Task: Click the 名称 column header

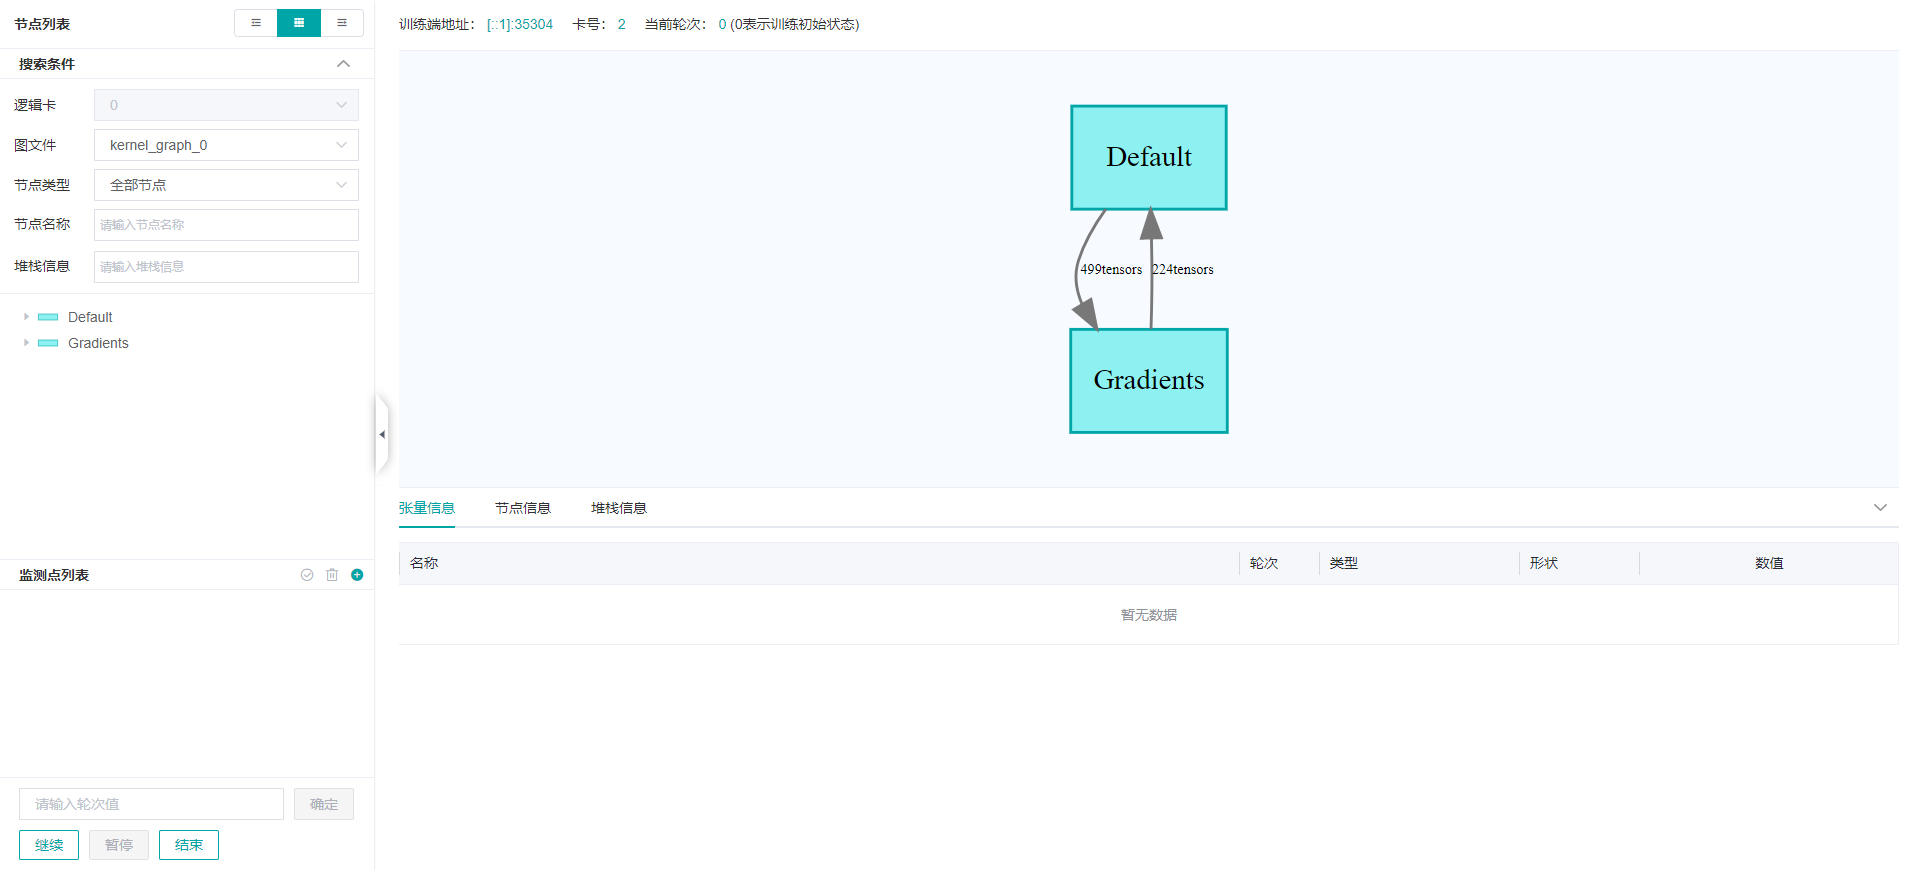Action: point(424,563)
